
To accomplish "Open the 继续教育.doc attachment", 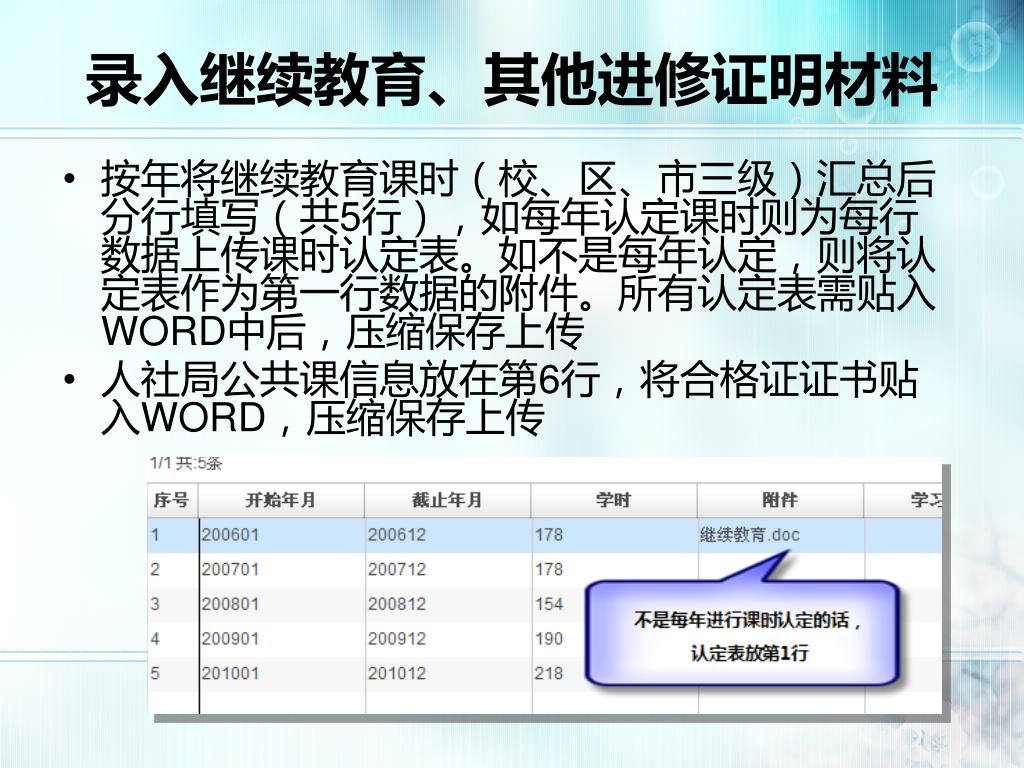I will pos(750,535).
